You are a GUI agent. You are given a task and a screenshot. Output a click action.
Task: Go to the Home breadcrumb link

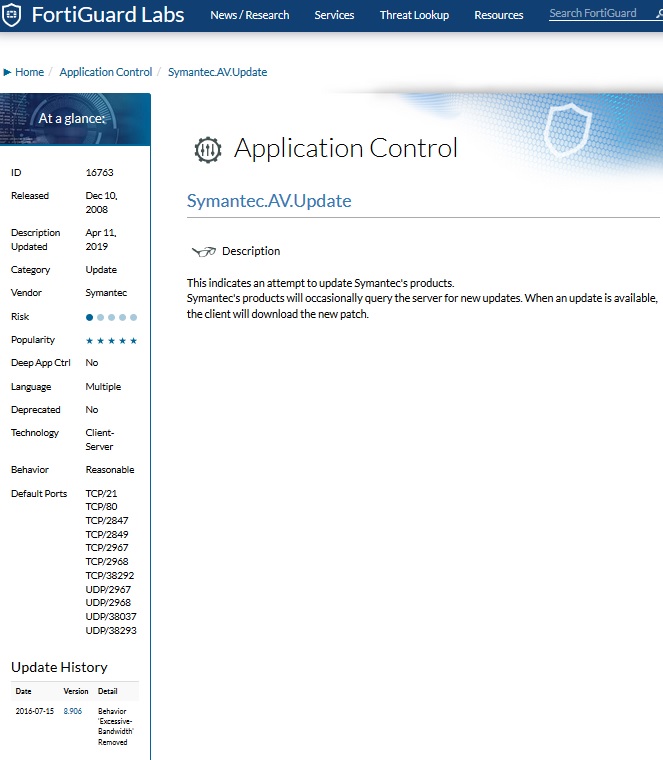30,72
